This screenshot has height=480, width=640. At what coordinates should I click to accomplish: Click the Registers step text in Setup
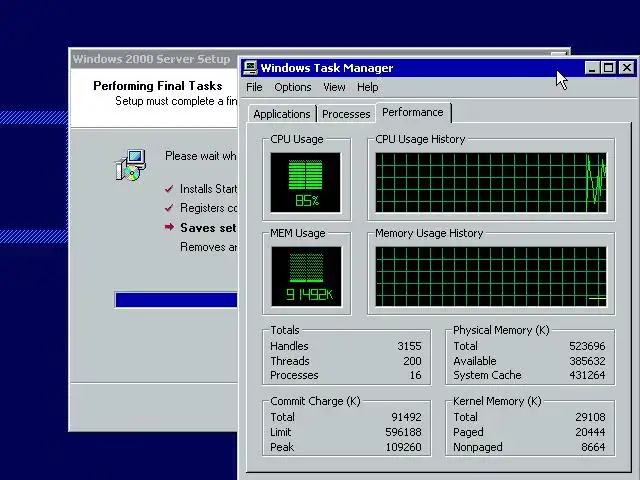(208, 208)
